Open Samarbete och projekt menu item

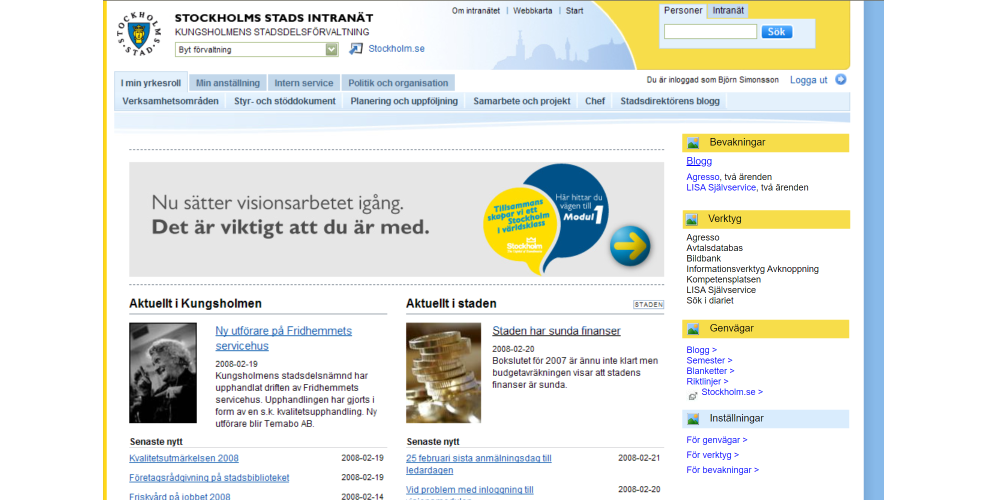pos(522,101)
